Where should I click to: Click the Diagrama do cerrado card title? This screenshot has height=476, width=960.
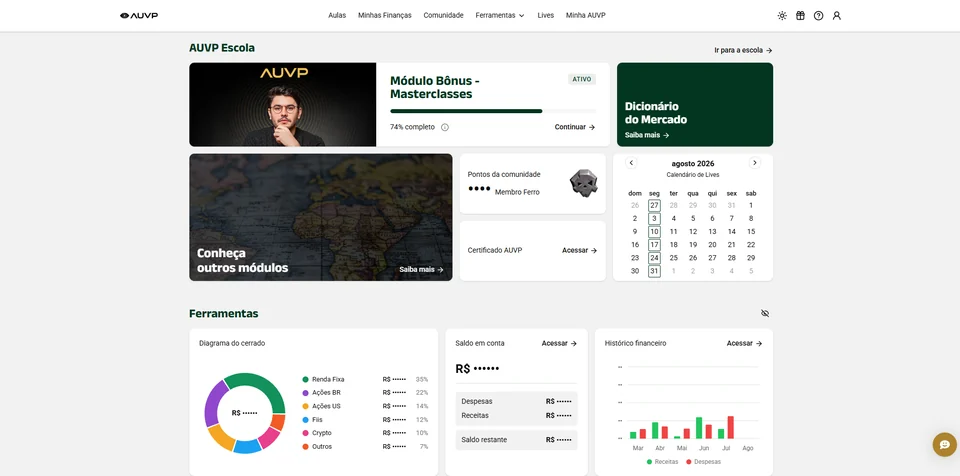point(232,344)
